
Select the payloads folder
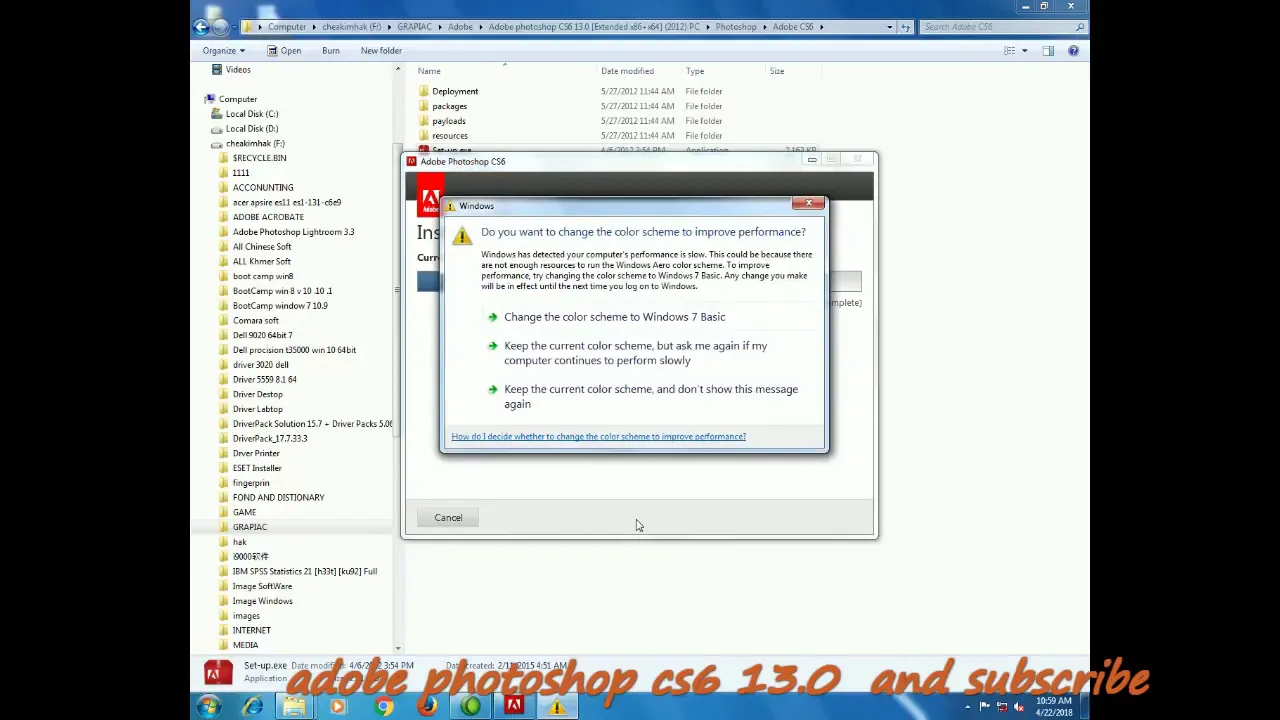(448, 121)
